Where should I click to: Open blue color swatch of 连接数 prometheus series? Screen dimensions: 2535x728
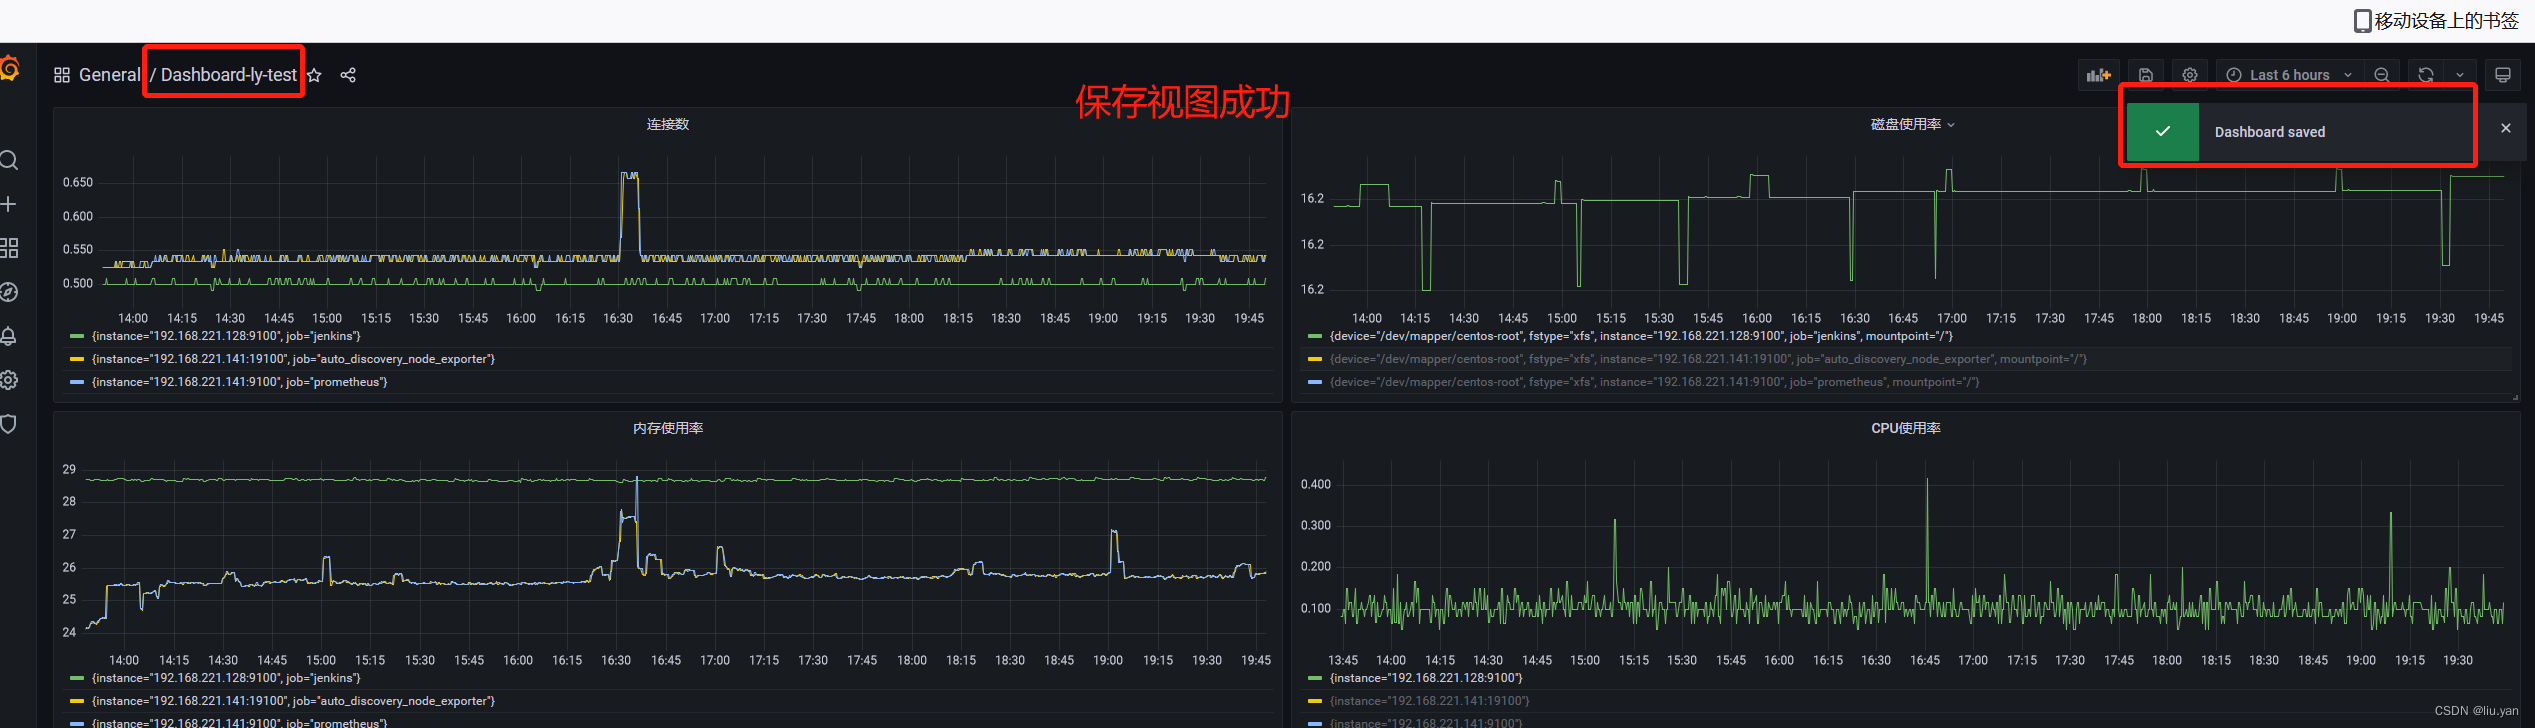77,382
